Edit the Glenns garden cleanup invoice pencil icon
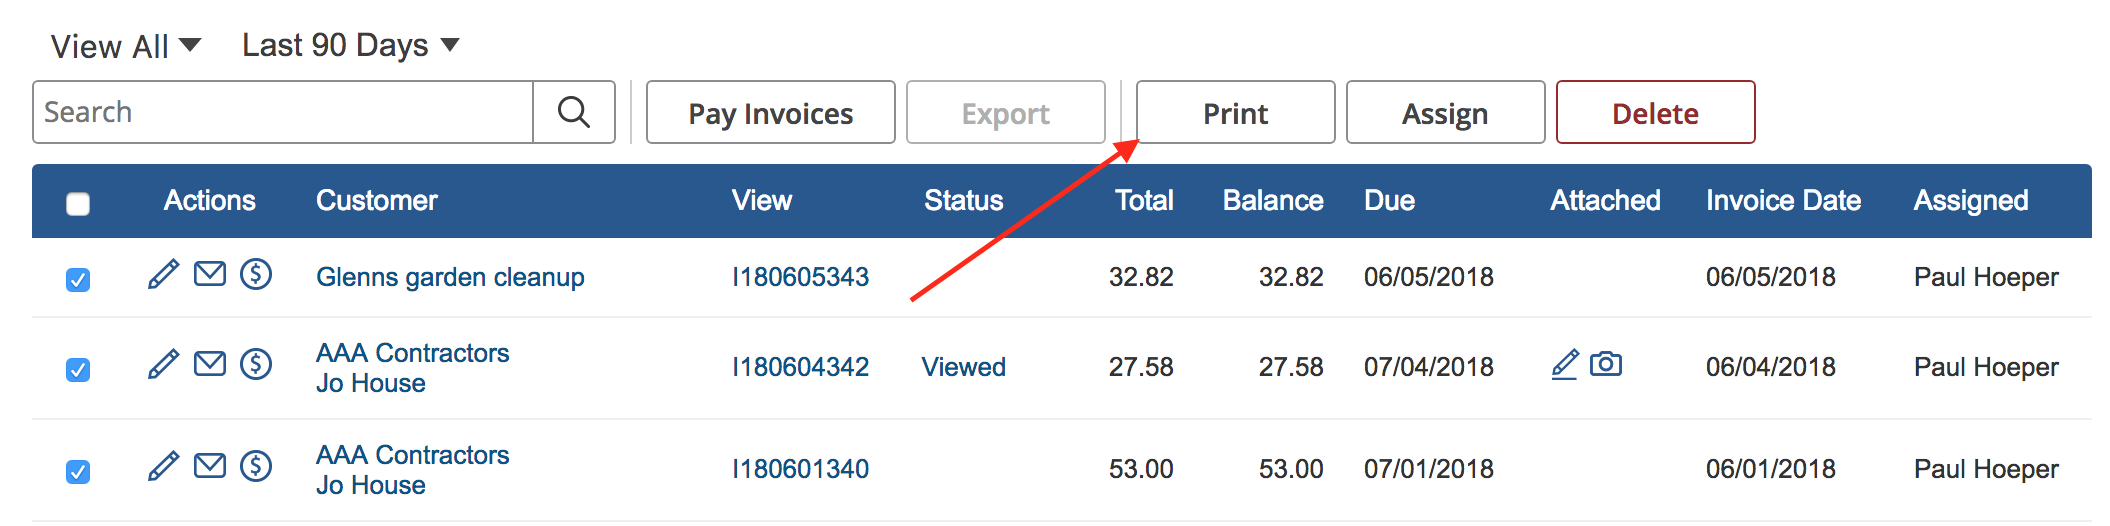 [163, 274]
